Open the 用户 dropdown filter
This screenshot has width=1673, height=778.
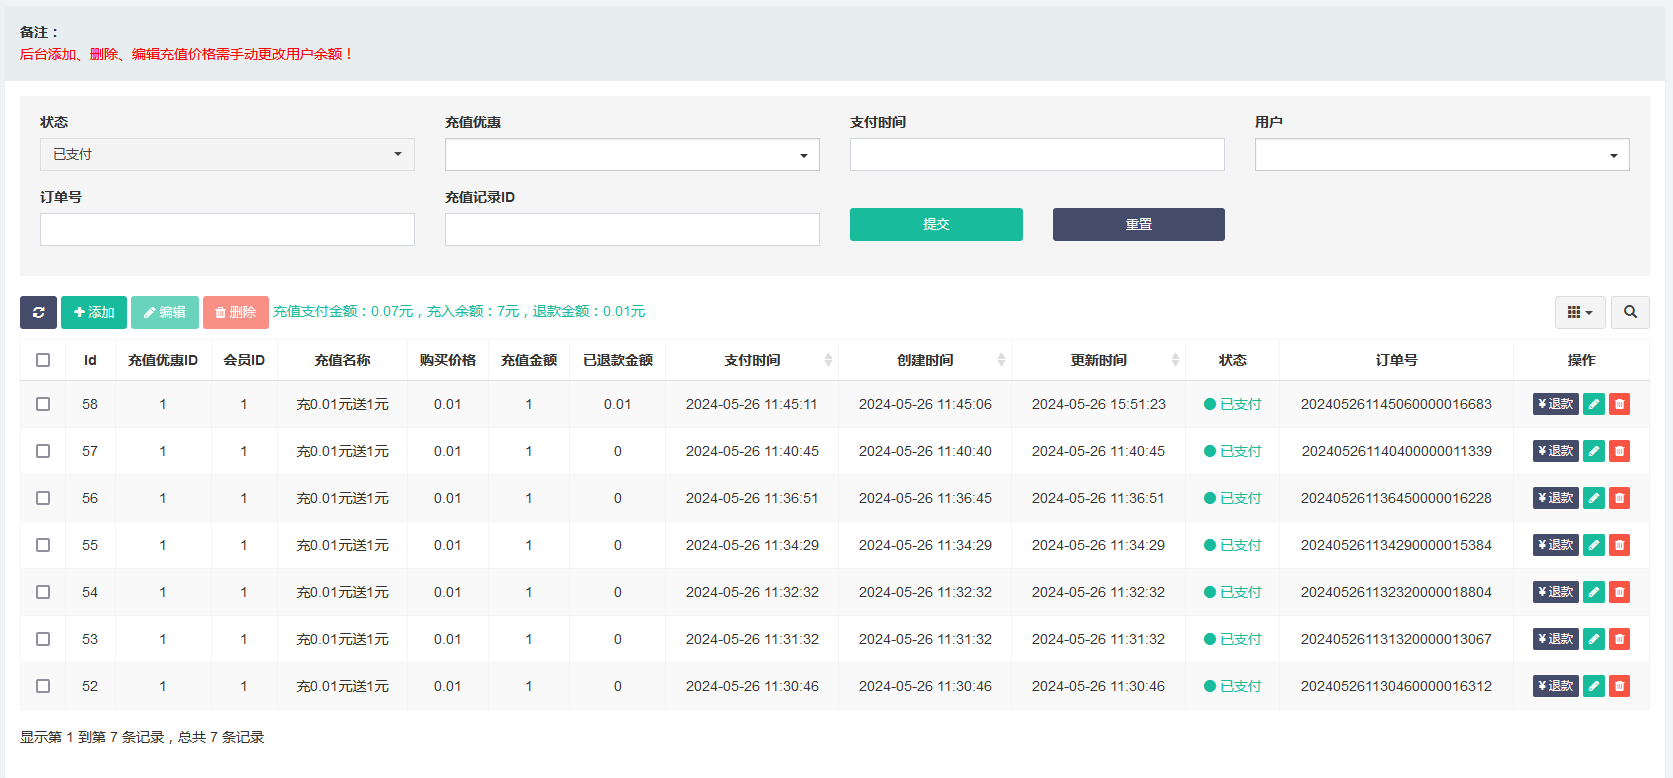click(x=1441, y=155)
